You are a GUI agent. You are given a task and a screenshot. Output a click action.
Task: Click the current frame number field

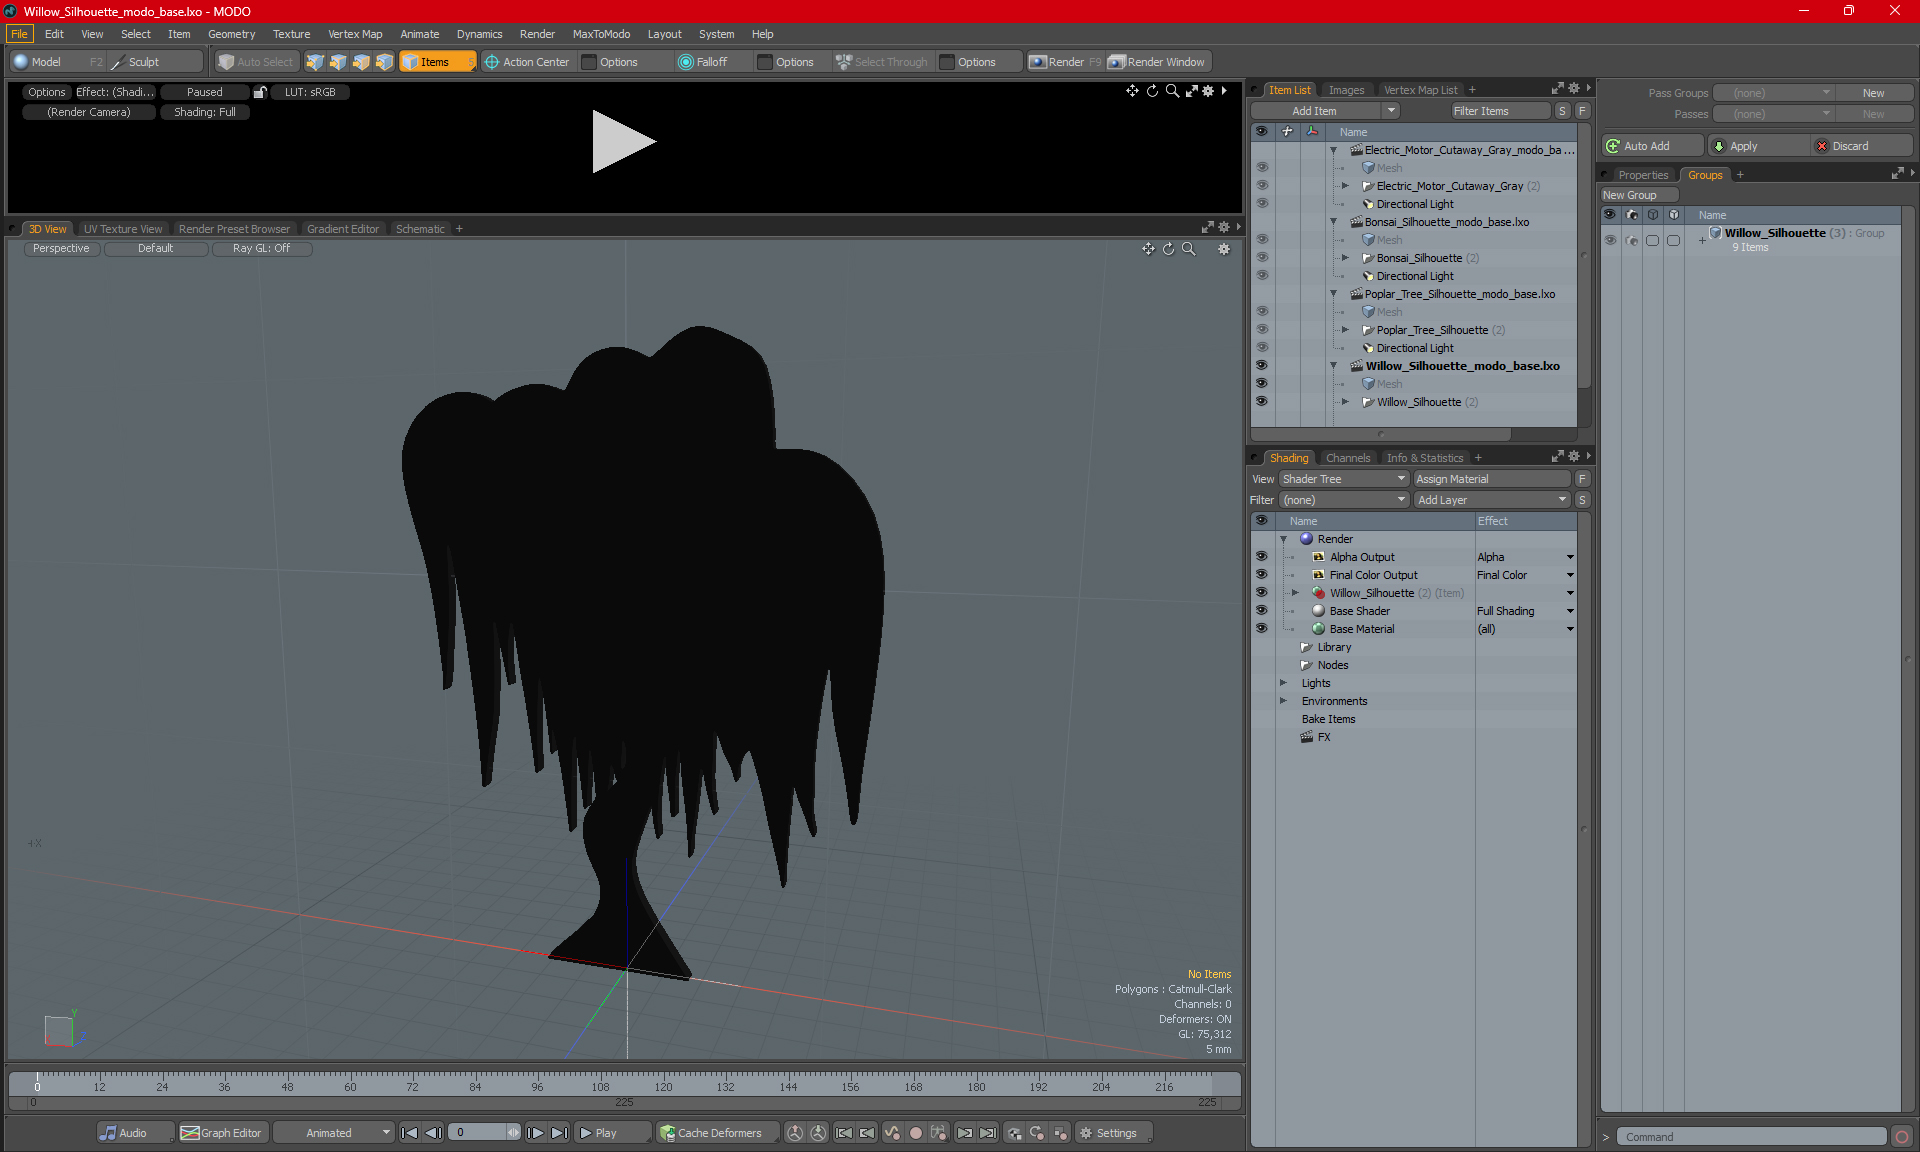click(478, 1133)
